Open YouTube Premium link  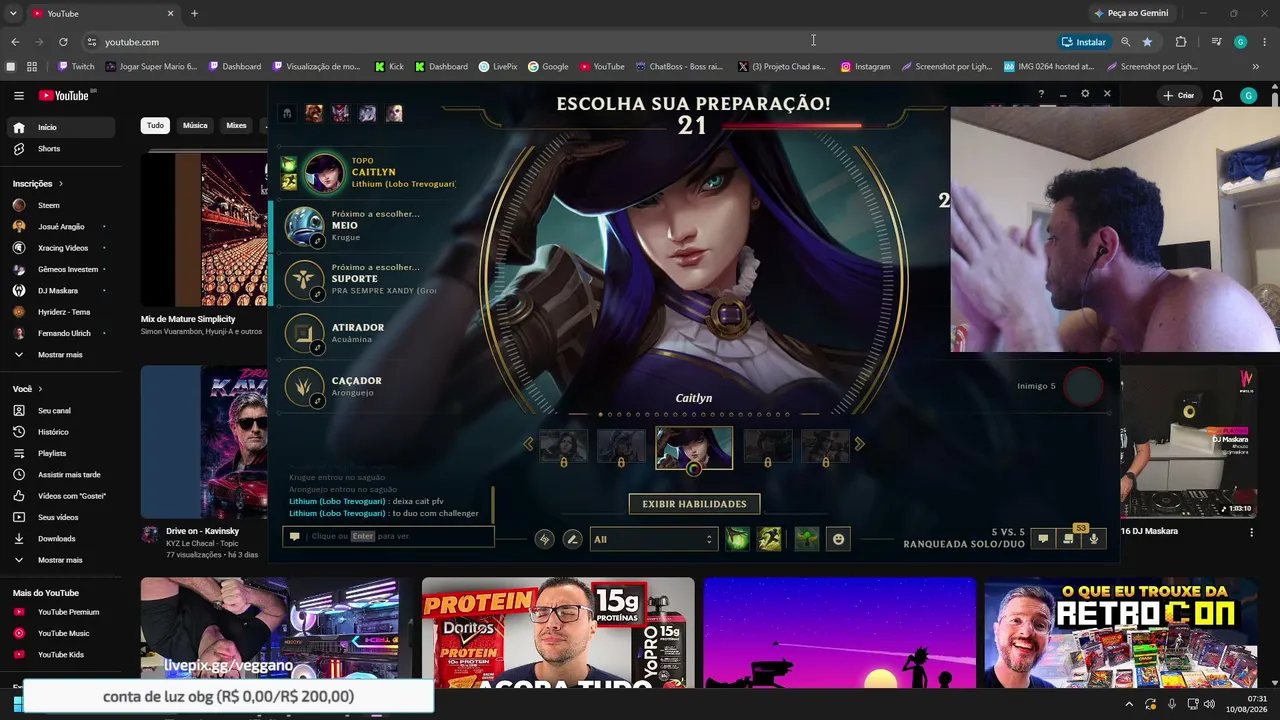click(x=60, y=612)
